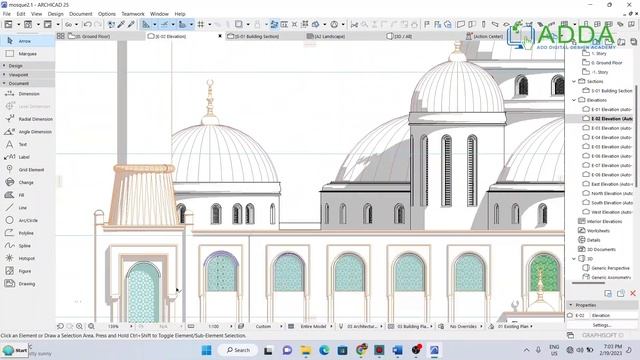Screen dimensions: 640x360
Task: Switch to the A2 Landscape tab
Action: tap(345, 36)
